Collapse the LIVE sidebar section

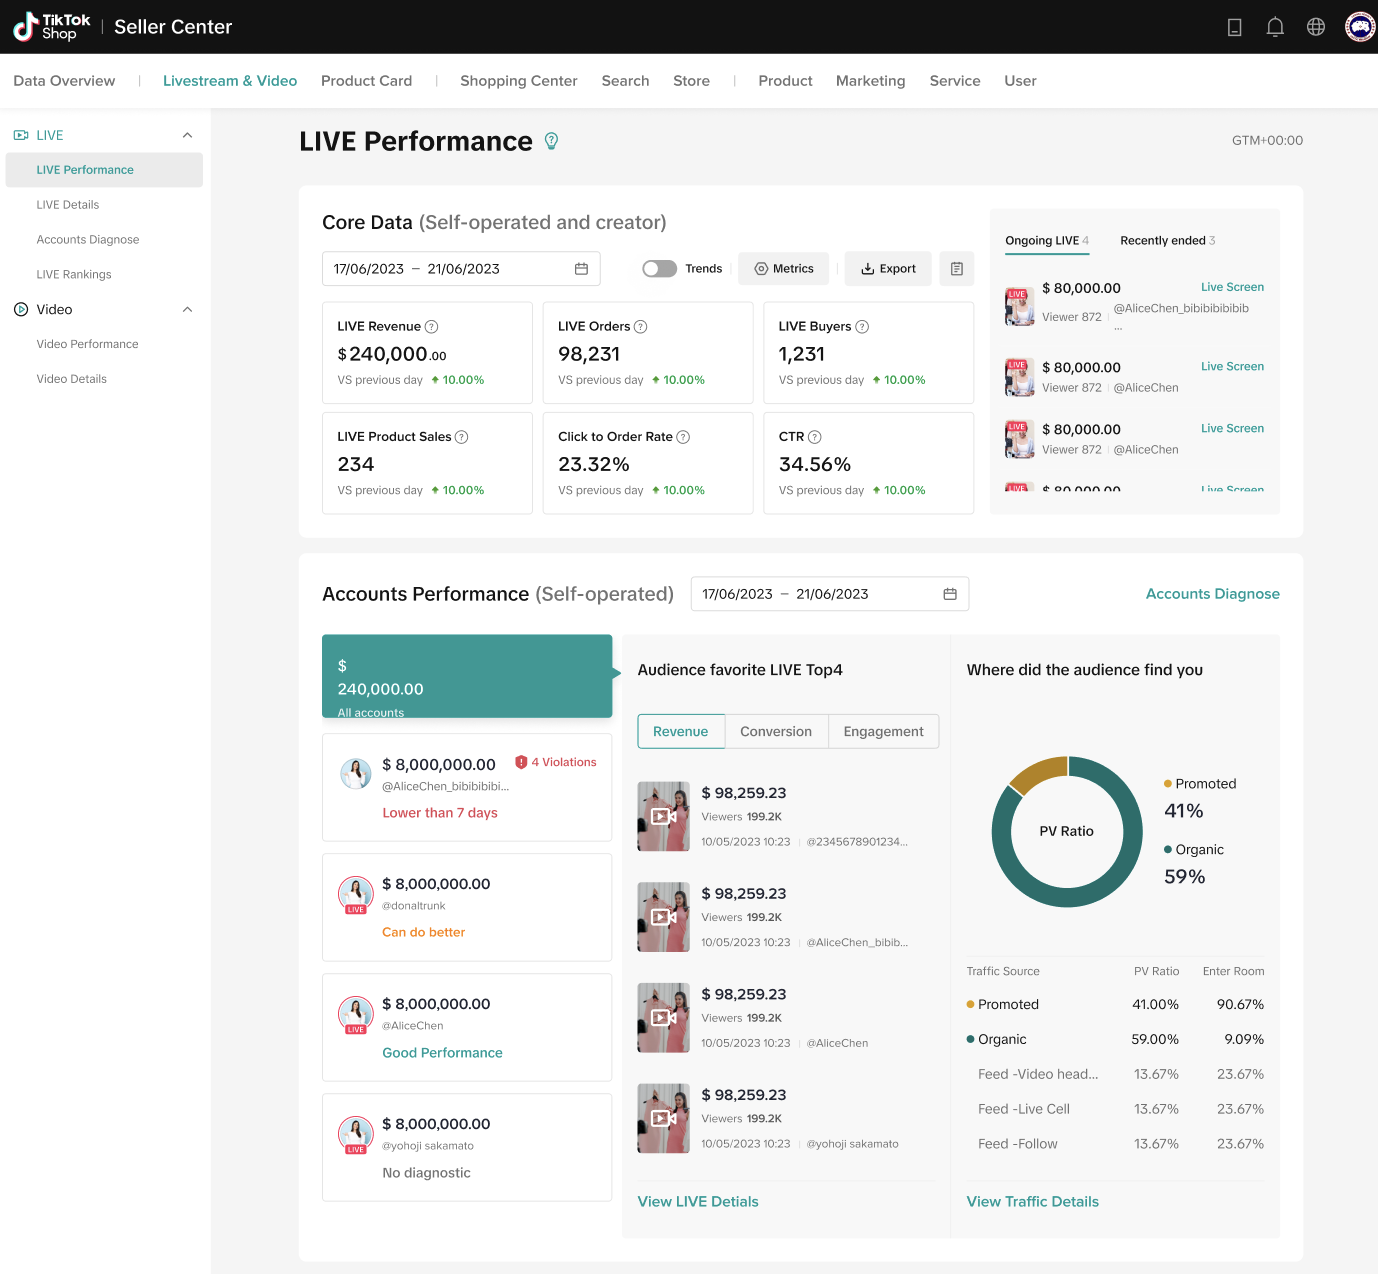tap(187, 135)
